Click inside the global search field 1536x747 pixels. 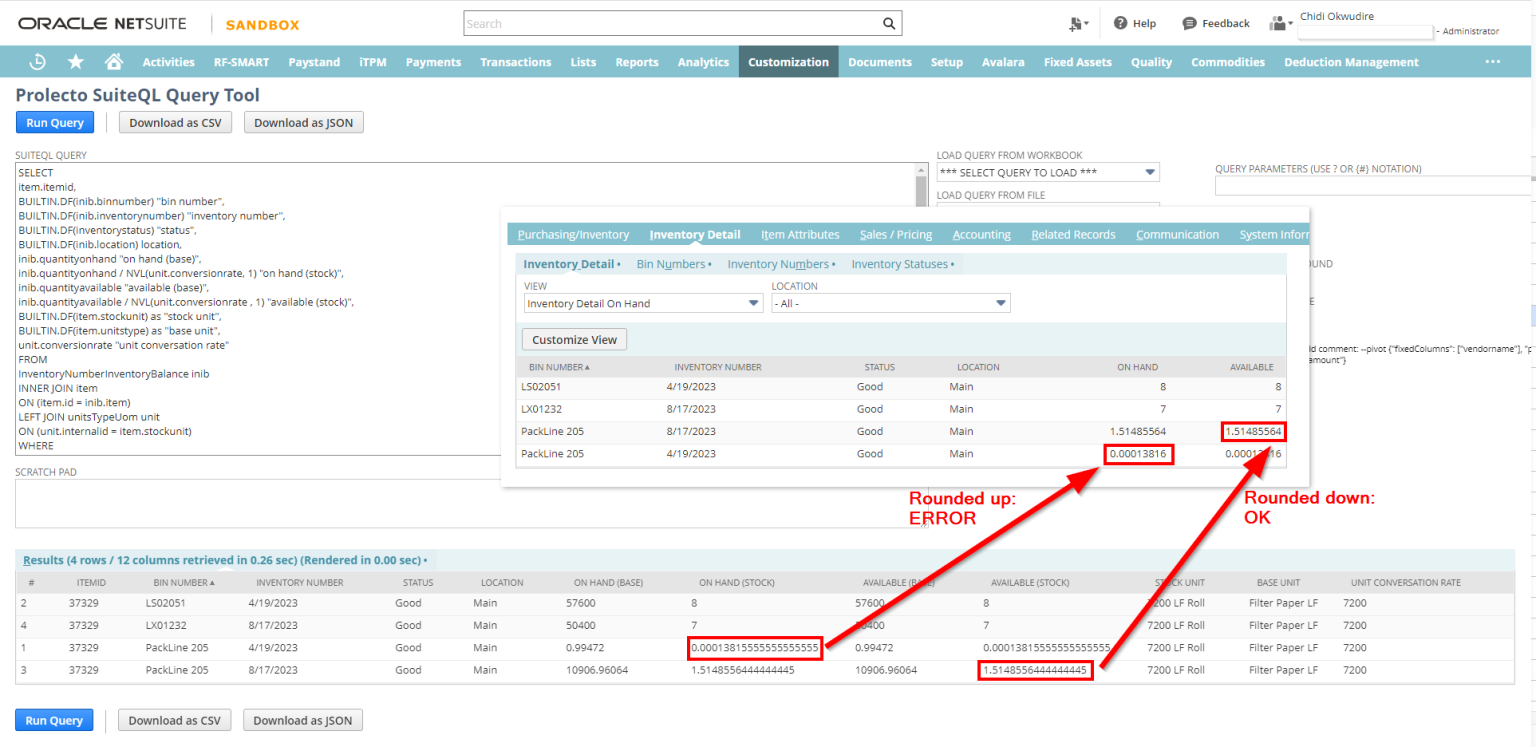[660, 22]
